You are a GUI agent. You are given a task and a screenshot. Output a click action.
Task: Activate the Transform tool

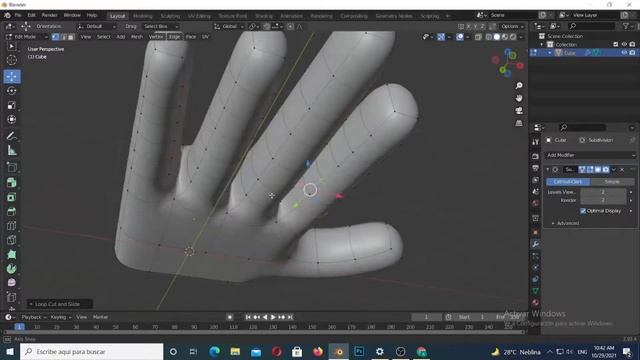coord(11,119)
